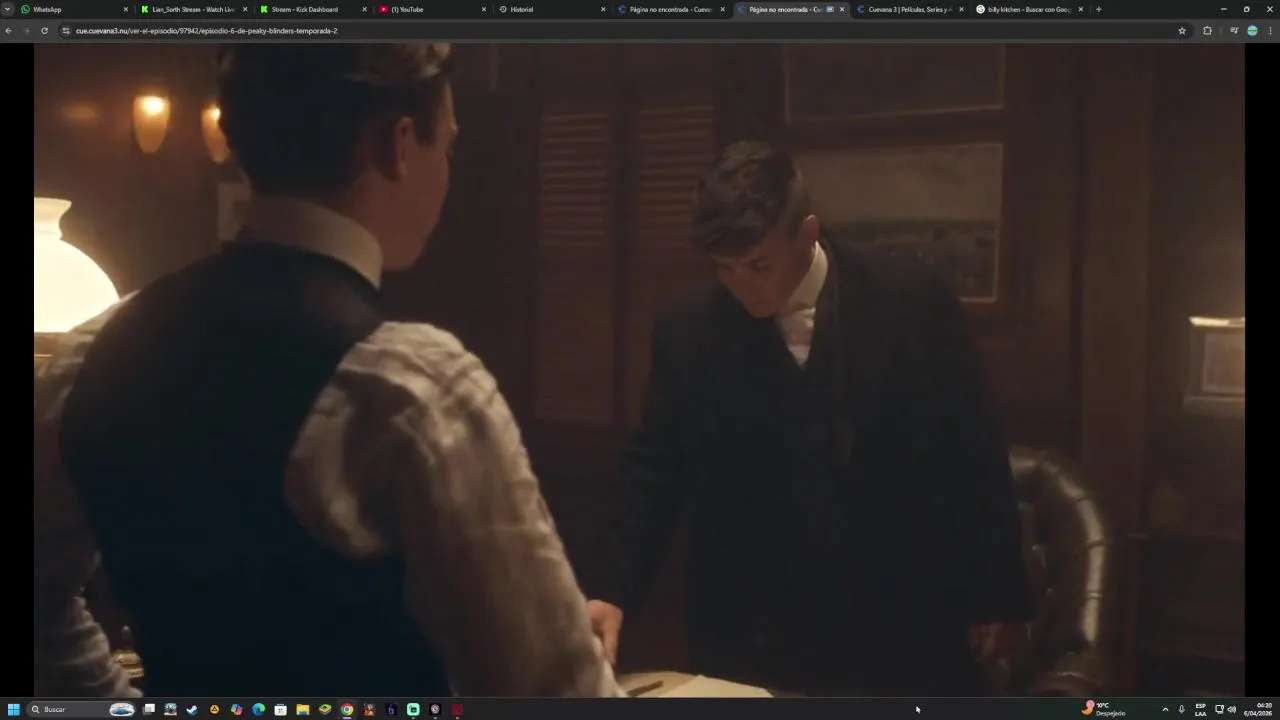Open the Chrome profile avatar
The width and height of the screenshot is (1280, 720).
coord(1252,31)
